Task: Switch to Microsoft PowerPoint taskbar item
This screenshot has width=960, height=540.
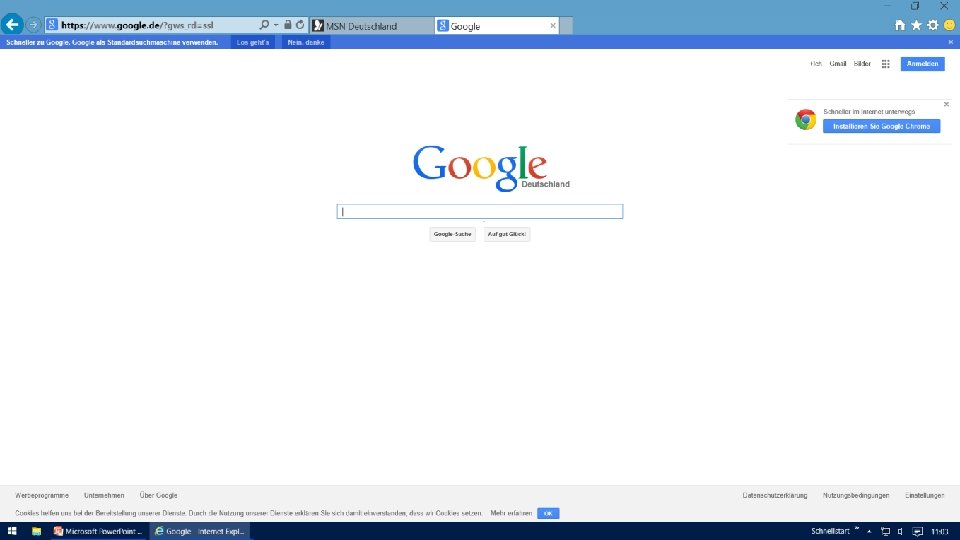Action: 99,531
